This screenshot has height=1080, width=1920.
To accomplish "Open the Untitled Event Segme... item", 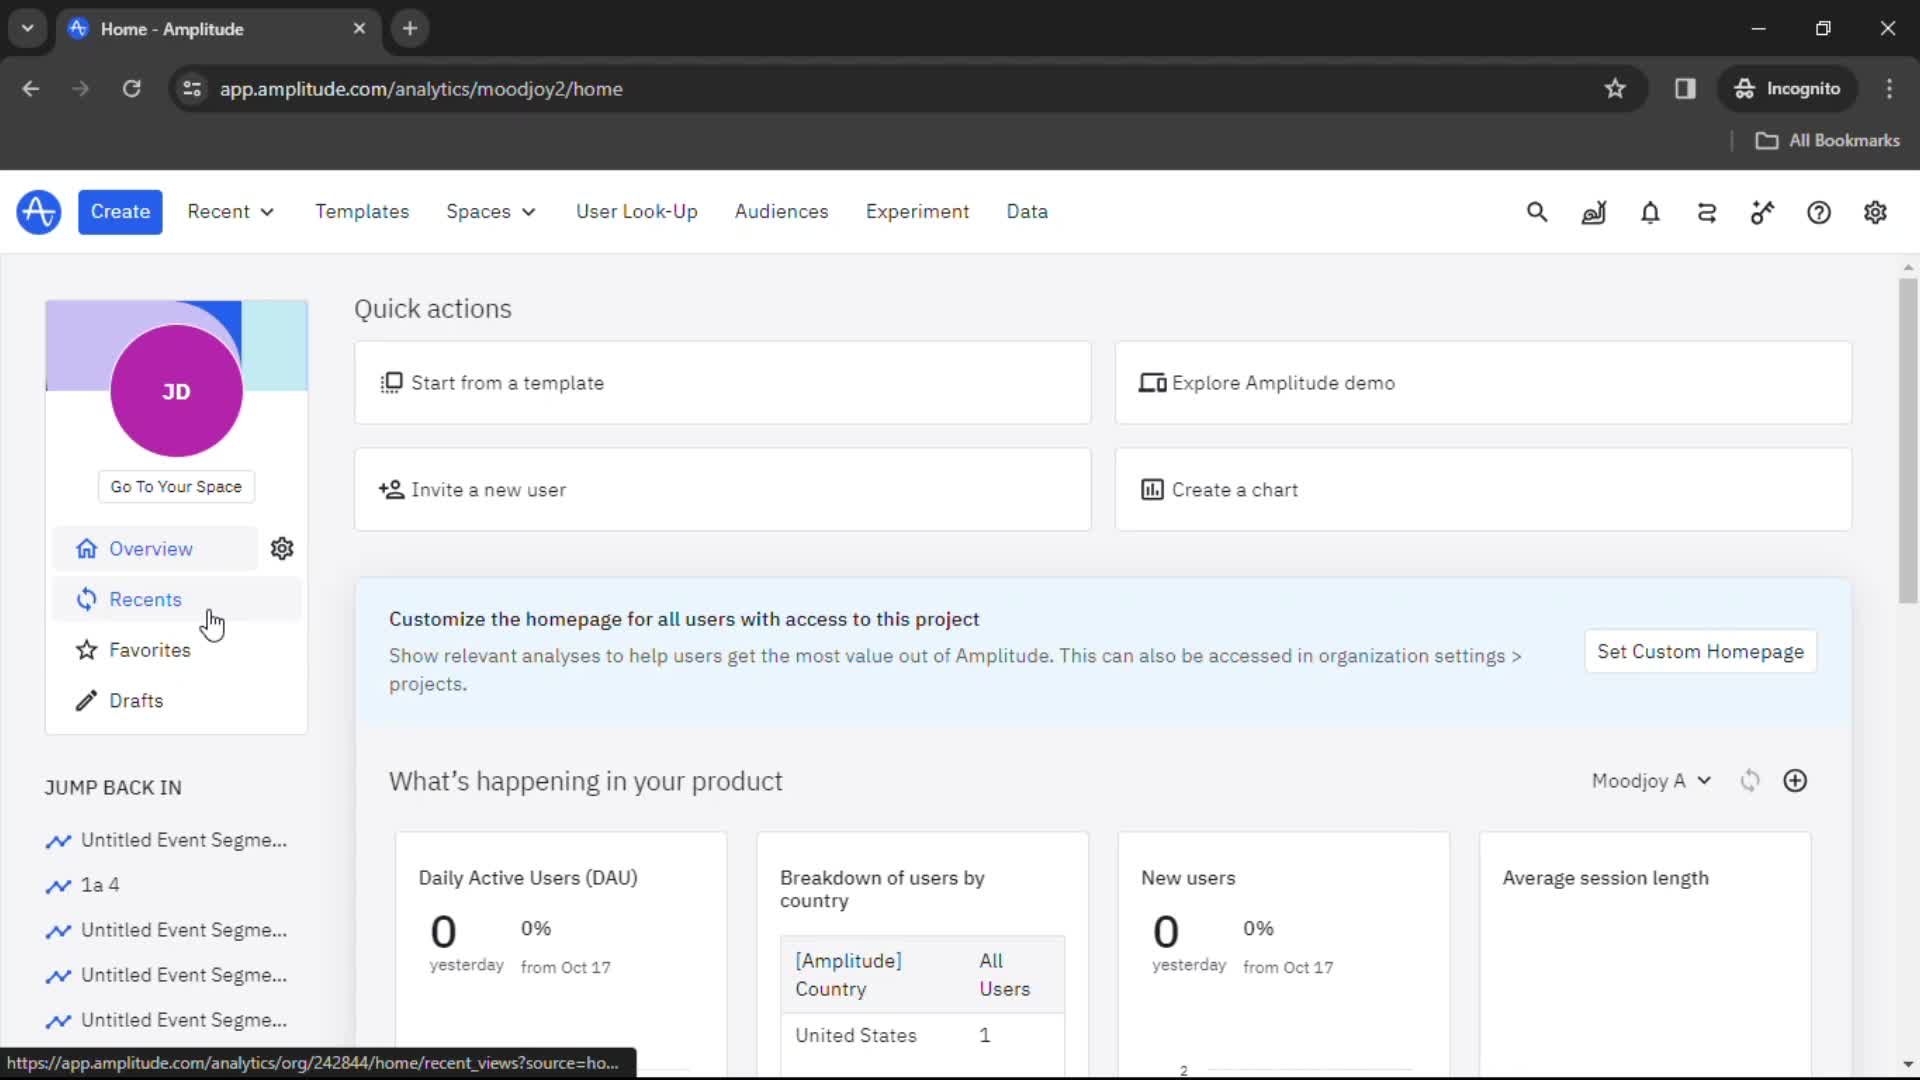I will click(x=183, y=840).
